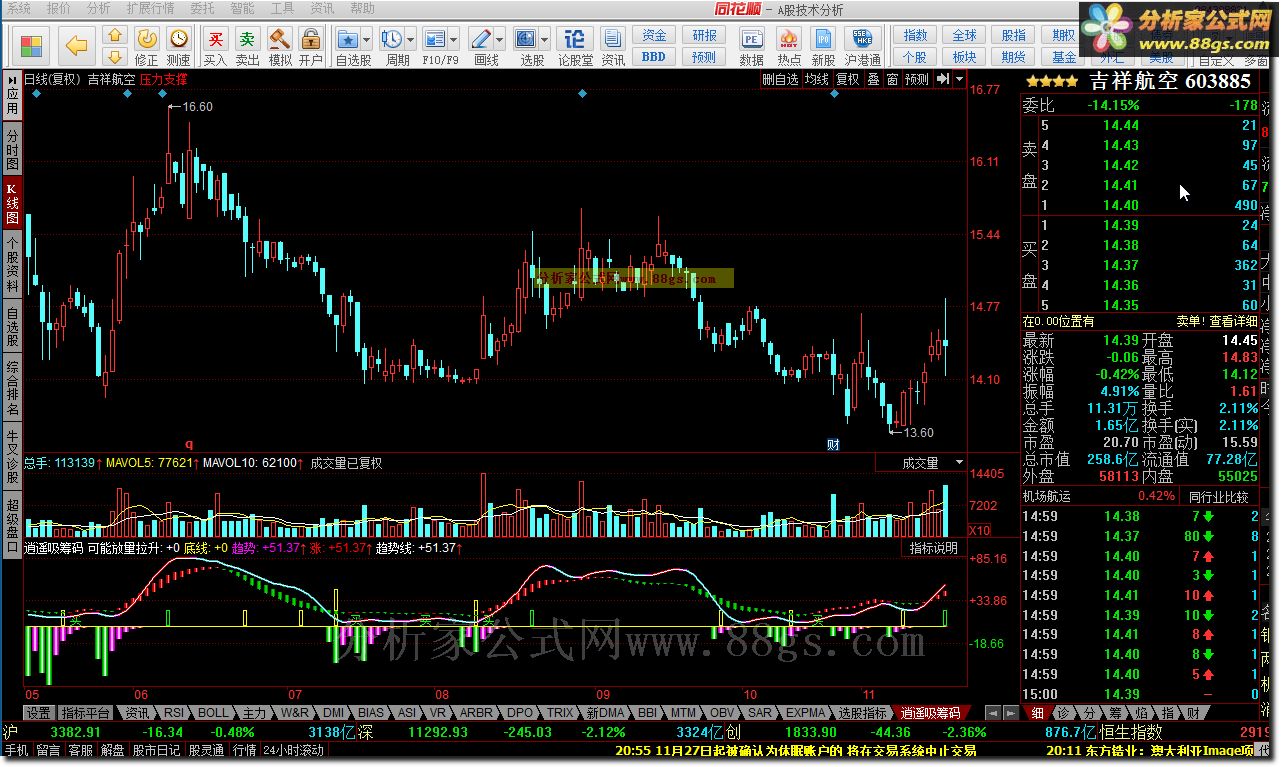
Task: Open the 帮助 menu
Action: tap(362, 8)
